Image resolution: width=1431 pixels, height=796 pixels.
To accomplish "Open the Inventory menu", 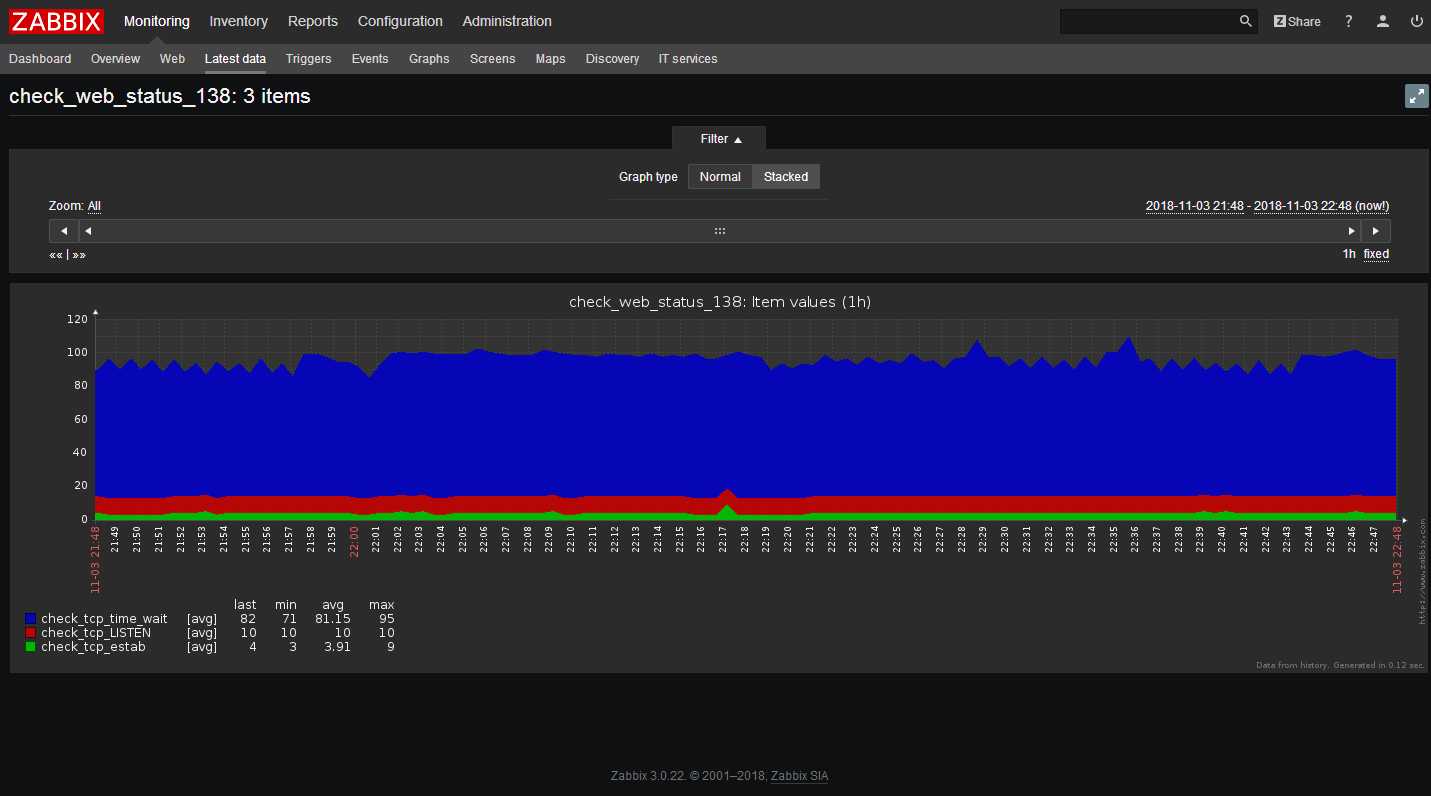I will (239, 21).
